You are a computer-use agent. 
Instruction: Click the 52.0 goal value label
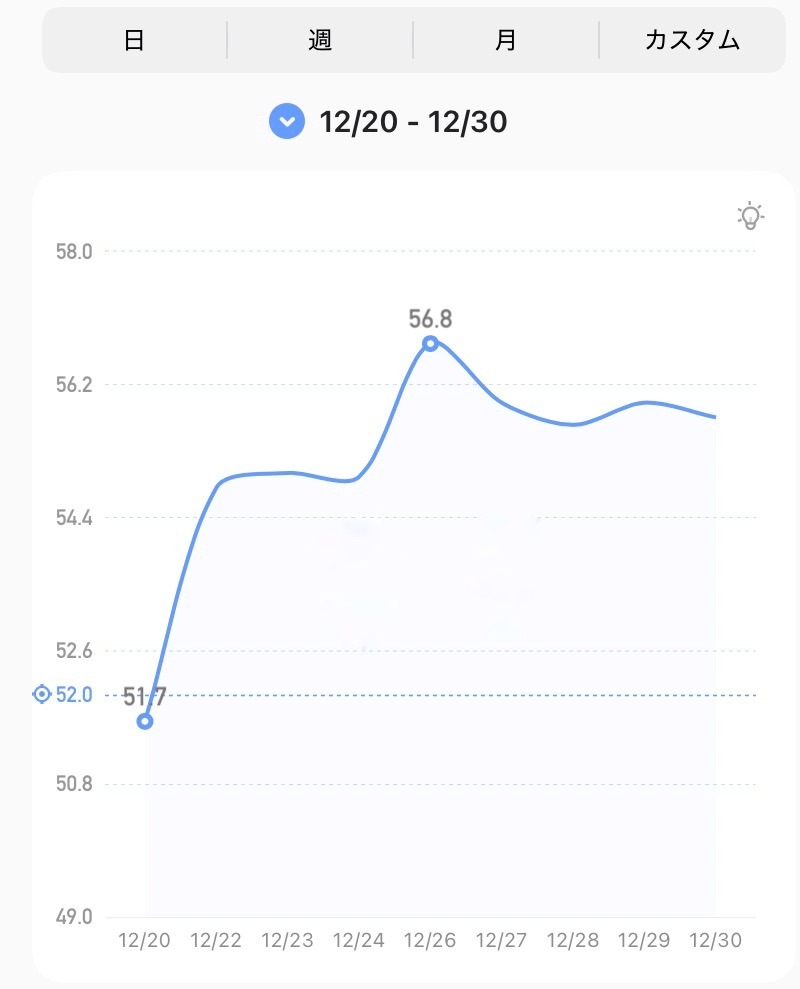pyautogui.click(x=74, y=694)
